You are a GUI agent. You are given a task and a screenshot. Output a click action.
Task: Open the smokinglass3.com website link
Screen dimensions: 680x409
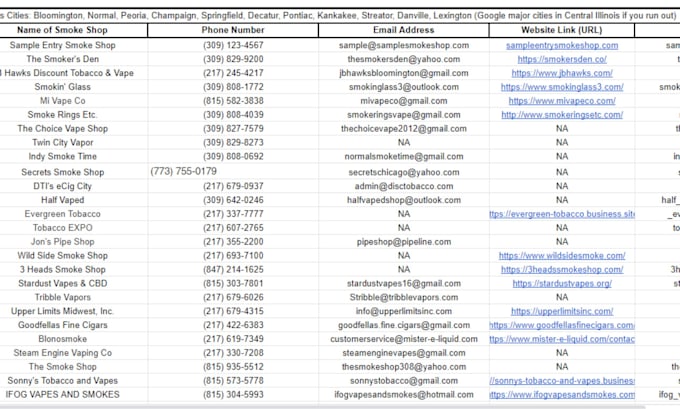pos(562,87)
